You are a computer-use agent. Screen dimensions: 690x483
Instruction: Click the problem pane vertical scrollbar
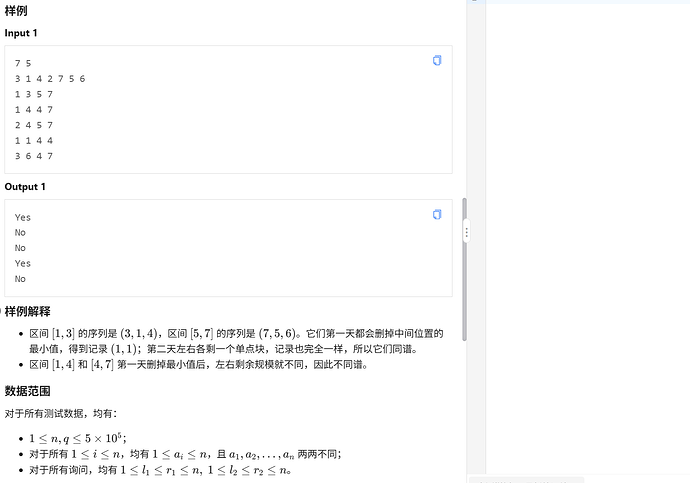[x=464, y=269]
